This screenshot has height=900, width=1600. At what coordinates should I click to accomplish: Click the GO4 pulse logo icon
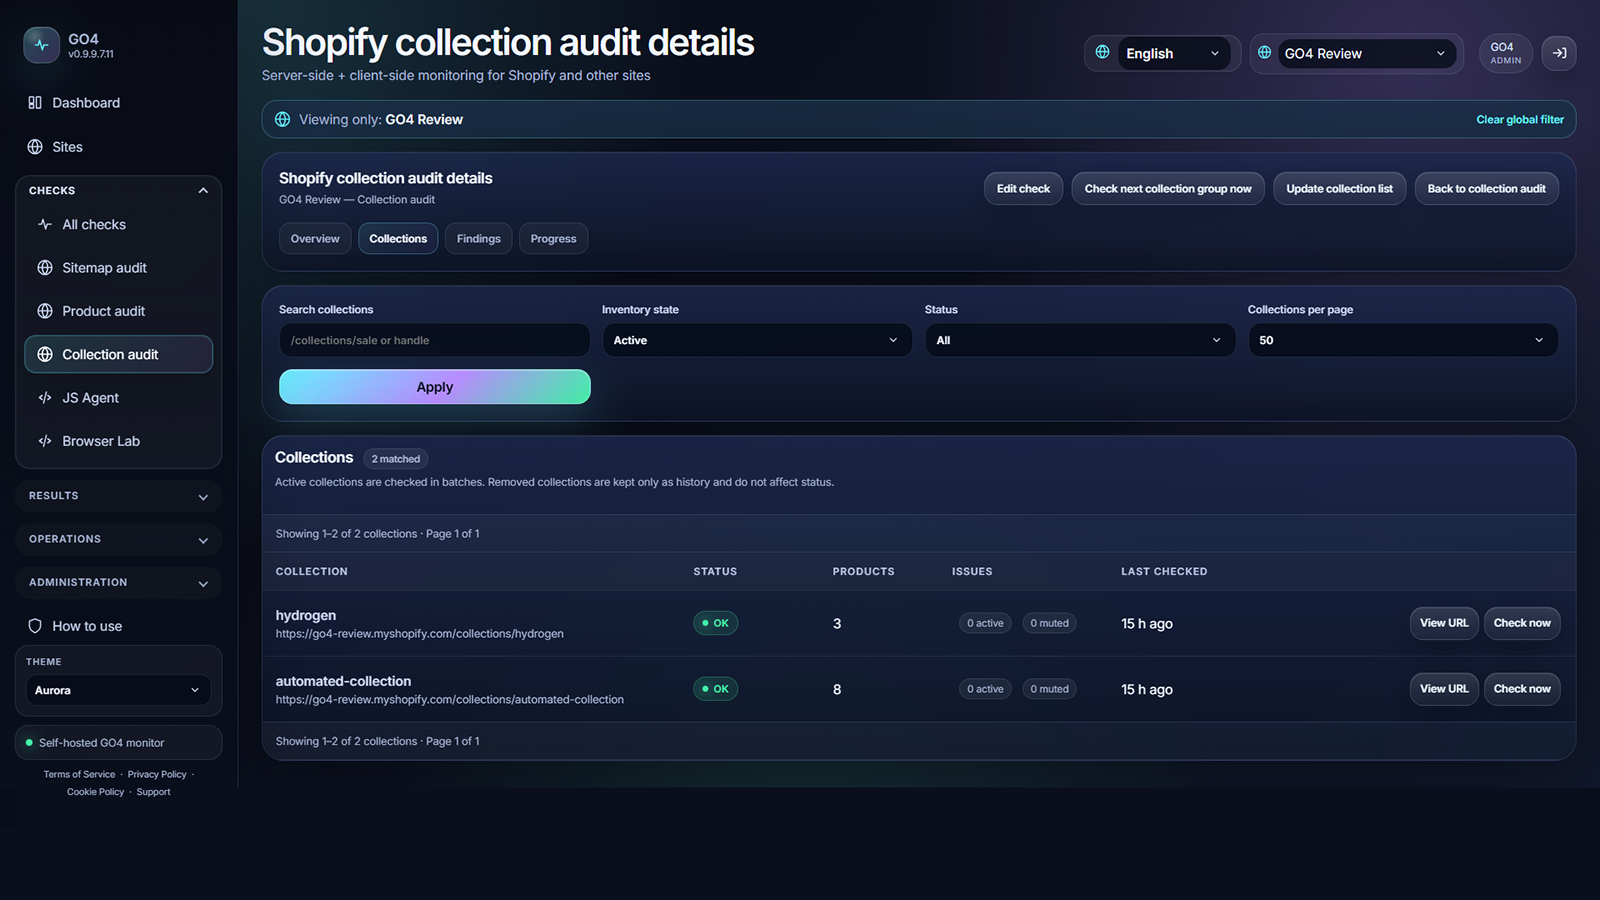(x=41, y=45)
